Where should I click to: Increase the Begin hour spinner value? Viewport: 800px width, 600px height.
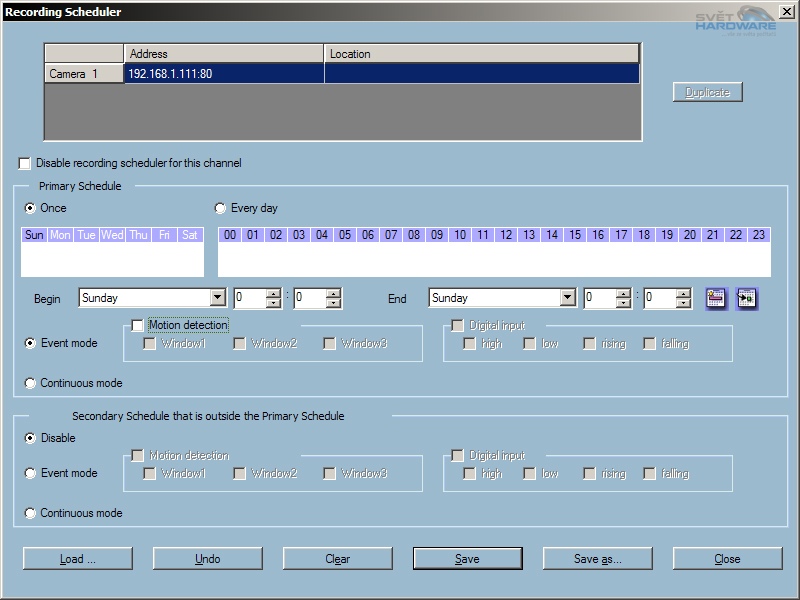[273, 293]
